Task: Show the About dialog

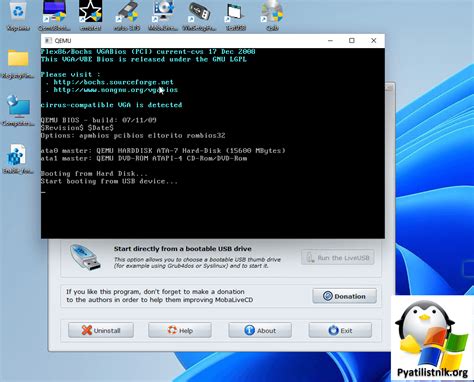Action: 260,330
